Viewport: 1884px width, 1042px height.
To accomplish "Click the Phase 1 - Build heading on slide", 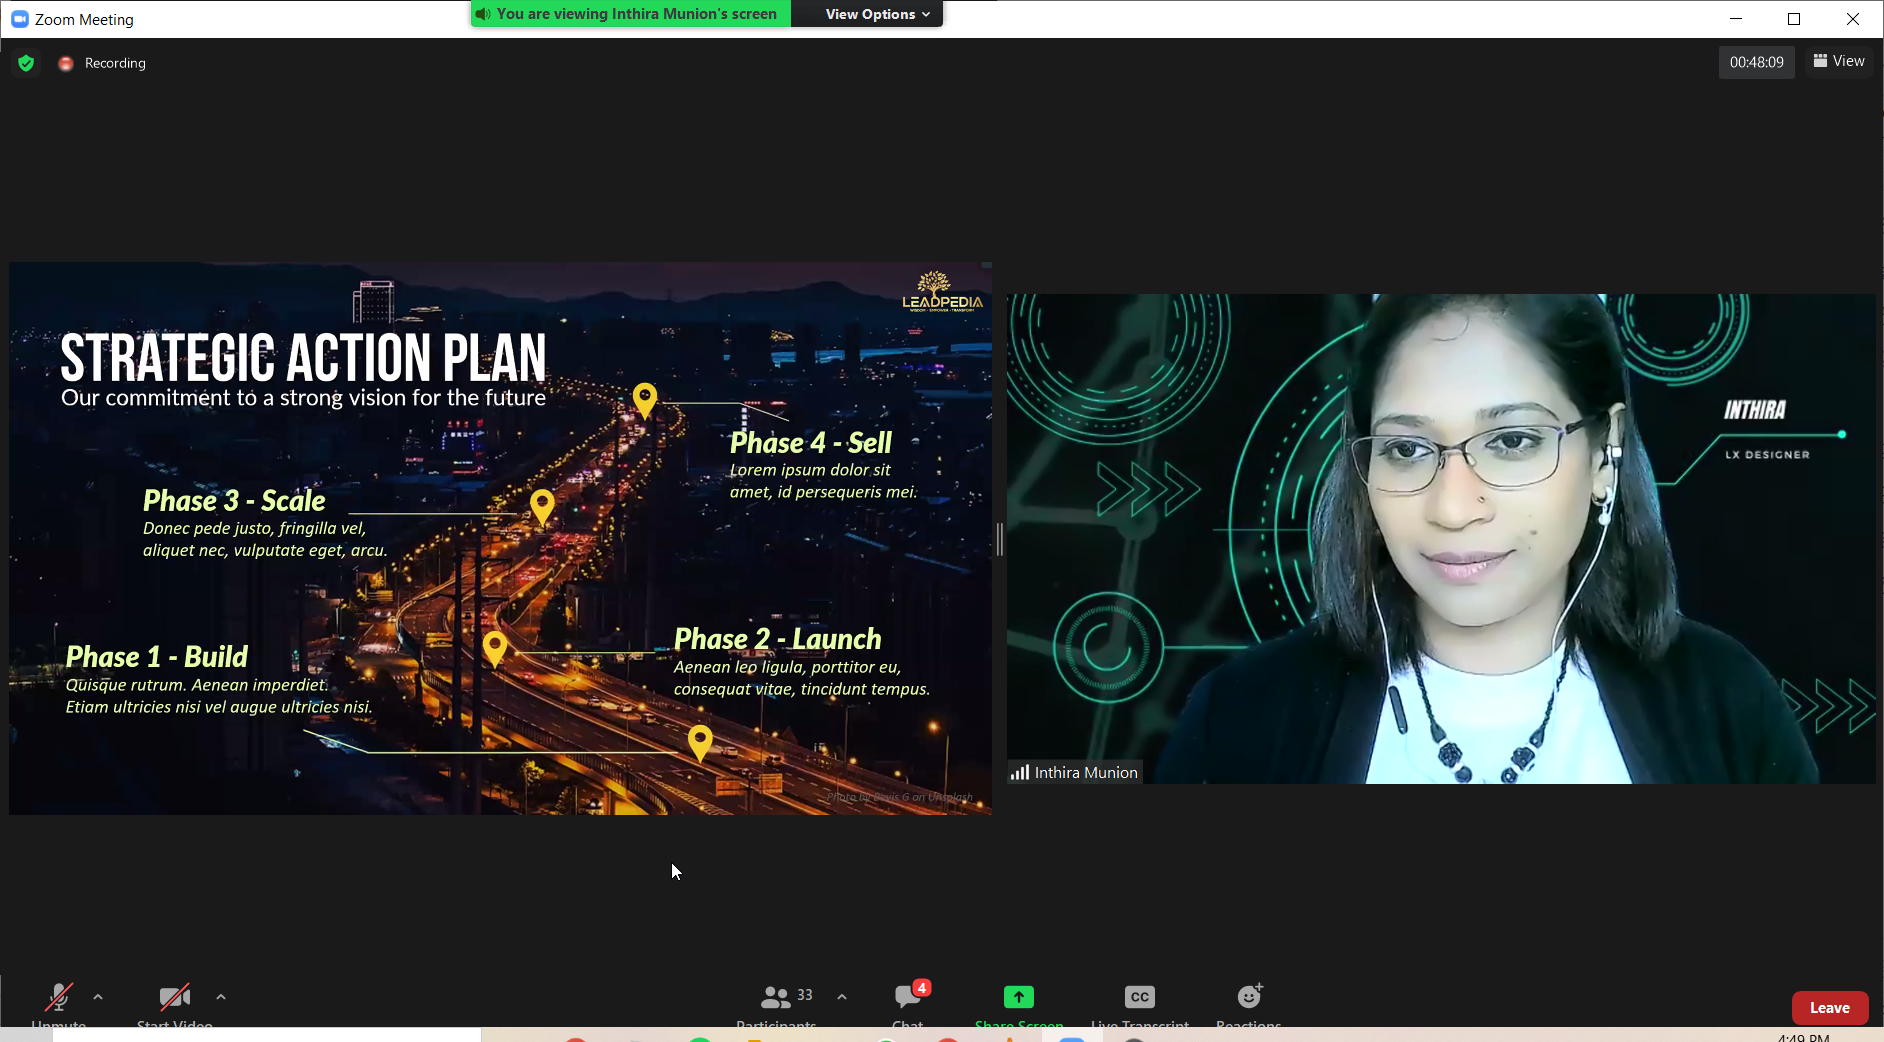I will [x=157, y=657].
